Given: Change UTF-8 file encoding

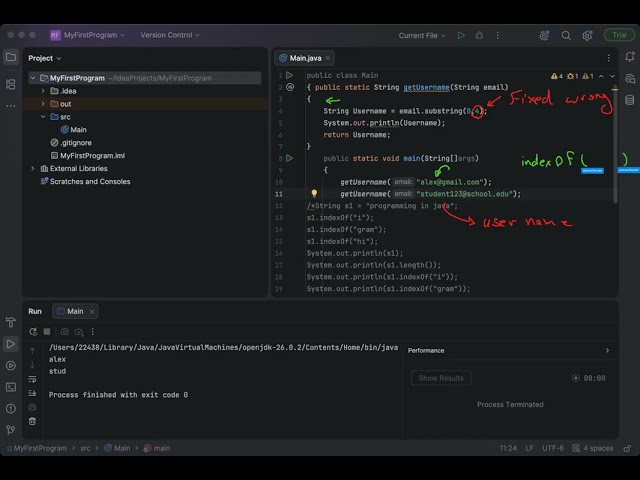Looking at the screenshot, I should [553, 448].
